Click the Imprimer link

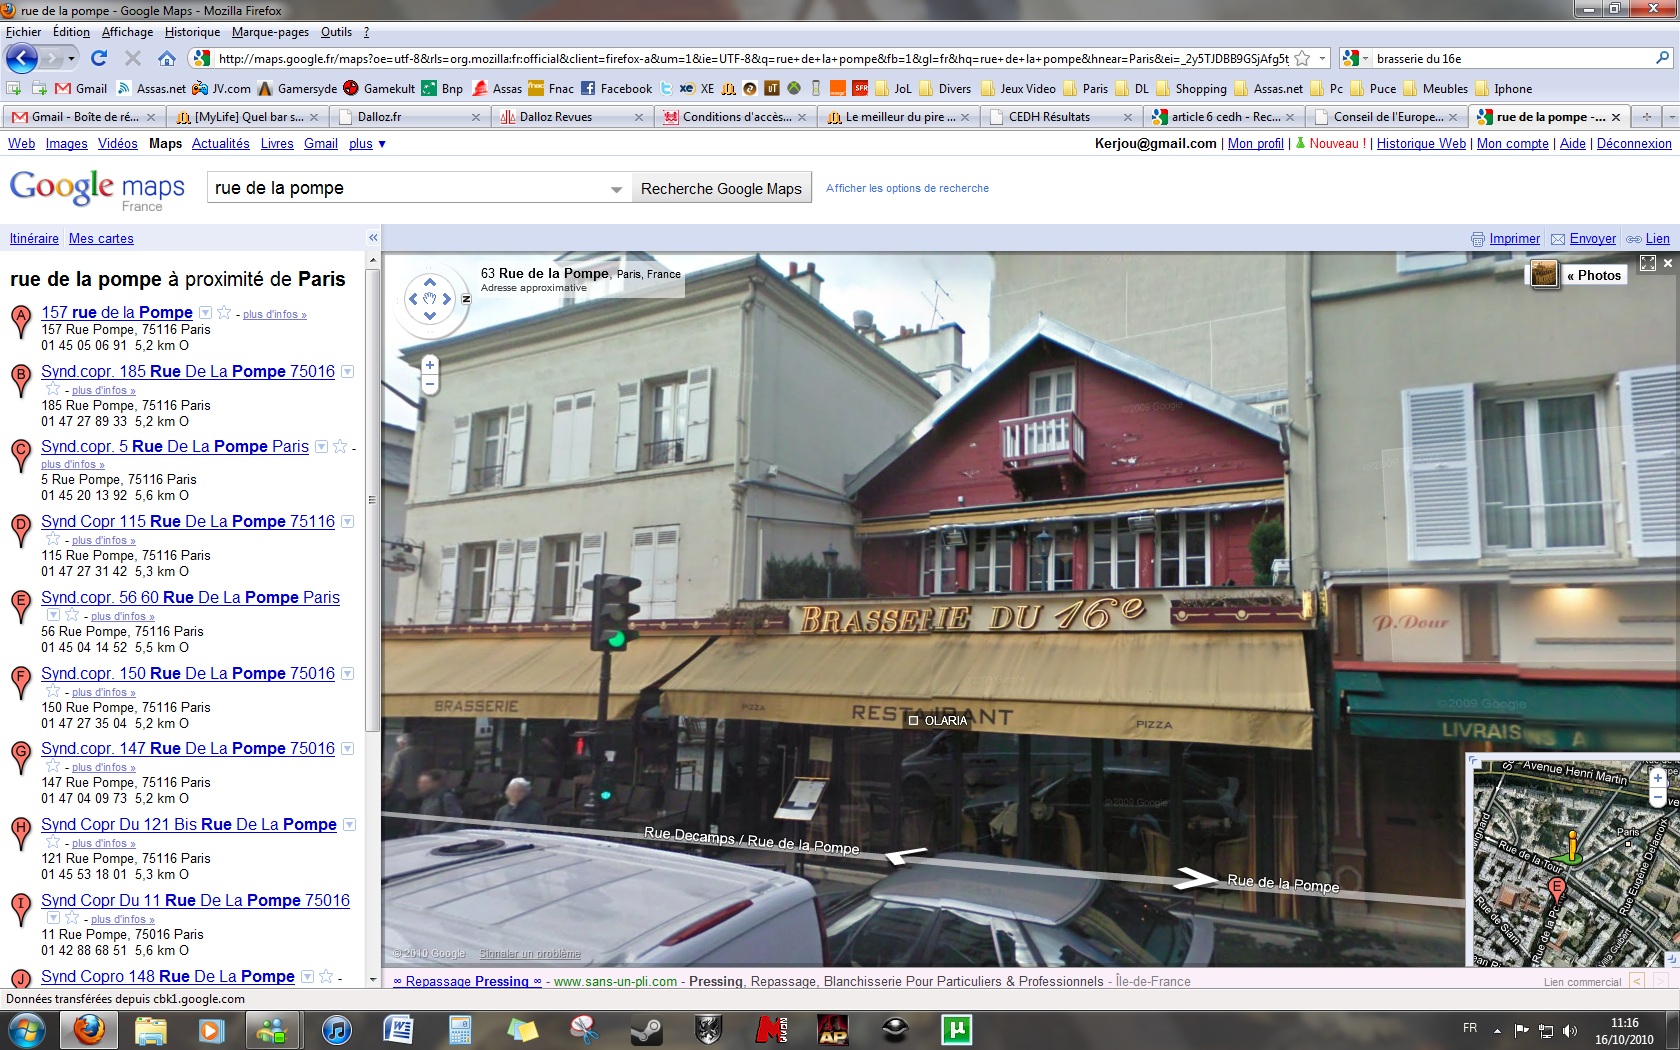[1514, 238]
